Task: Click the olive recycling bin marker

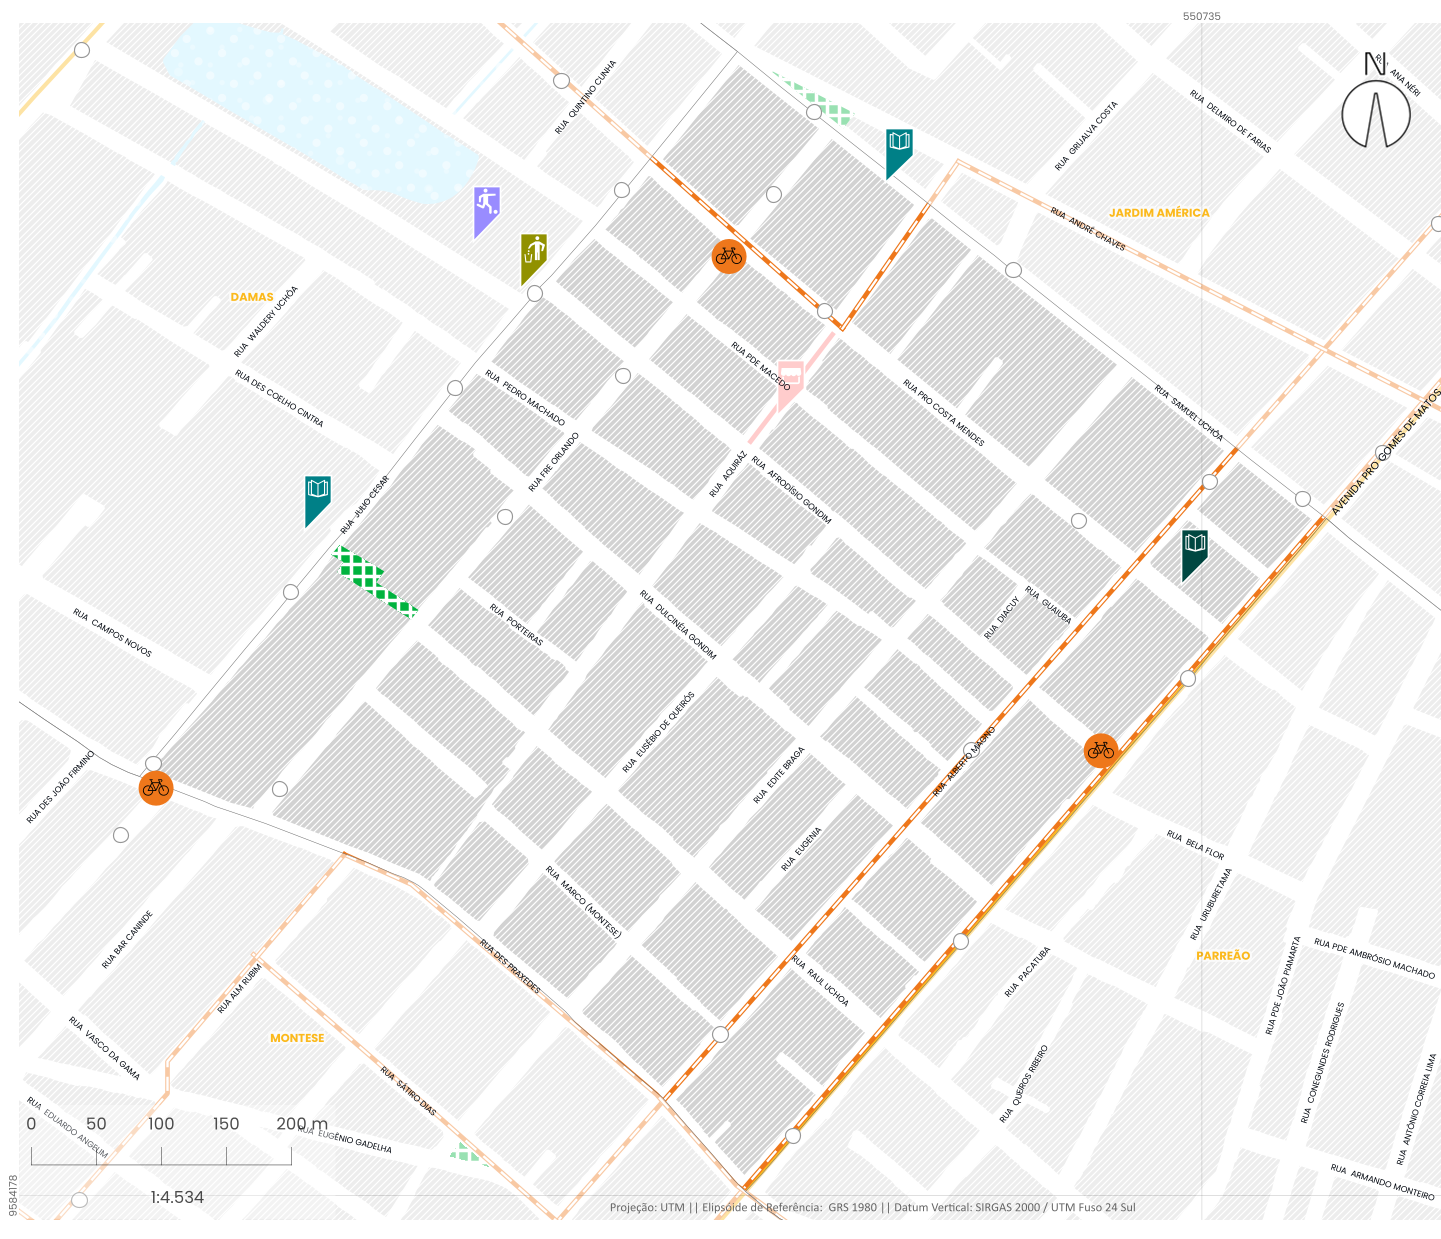Action: [534, 255]
